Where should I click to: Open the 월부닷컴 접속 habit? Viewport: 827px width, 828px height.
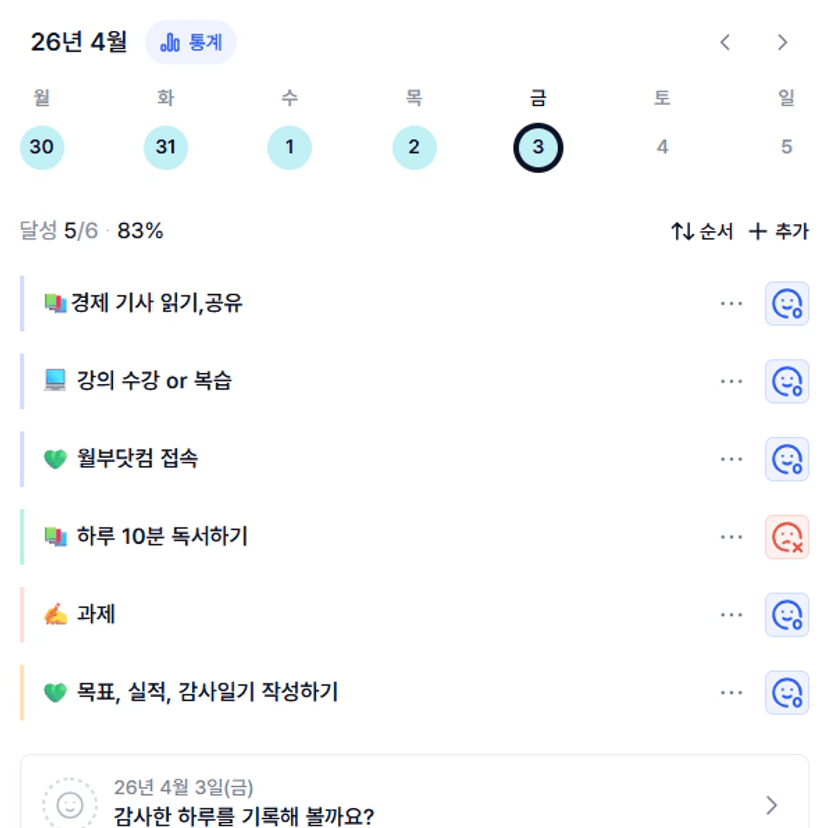coord(137,459)
